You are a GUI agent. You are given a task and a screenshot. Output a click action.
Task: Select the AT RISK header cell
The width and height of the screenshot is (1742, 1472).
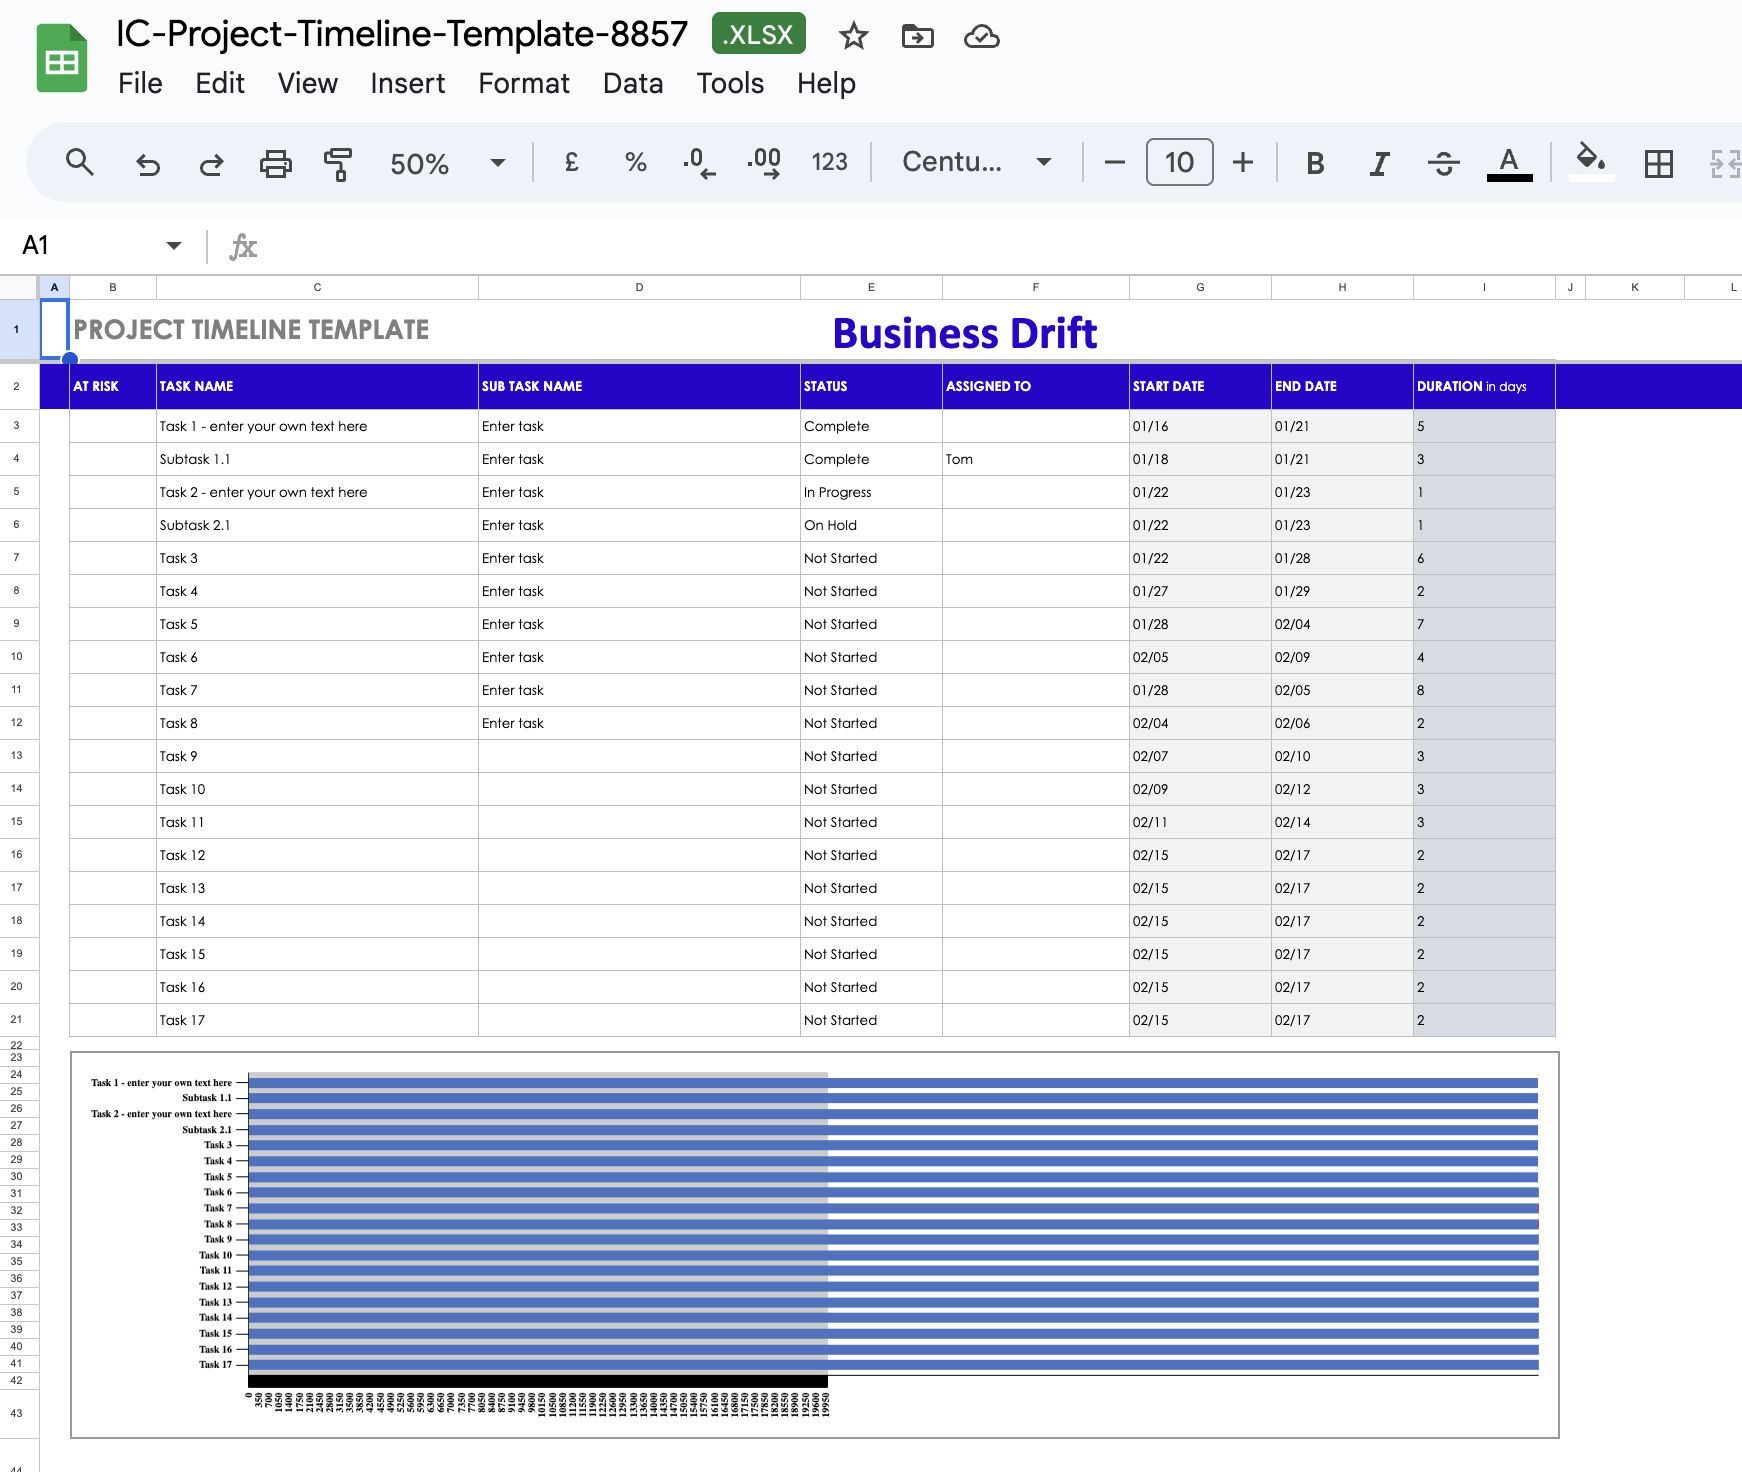click(x=113, y=386)
